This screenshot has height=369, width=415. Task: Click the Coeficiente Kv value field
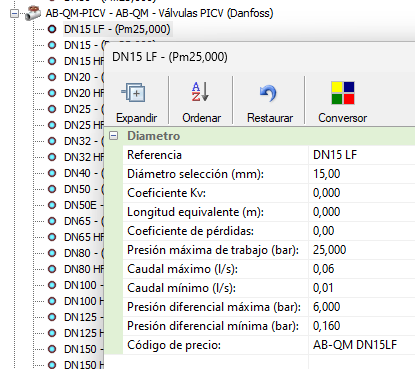click(x=362, y=193)
